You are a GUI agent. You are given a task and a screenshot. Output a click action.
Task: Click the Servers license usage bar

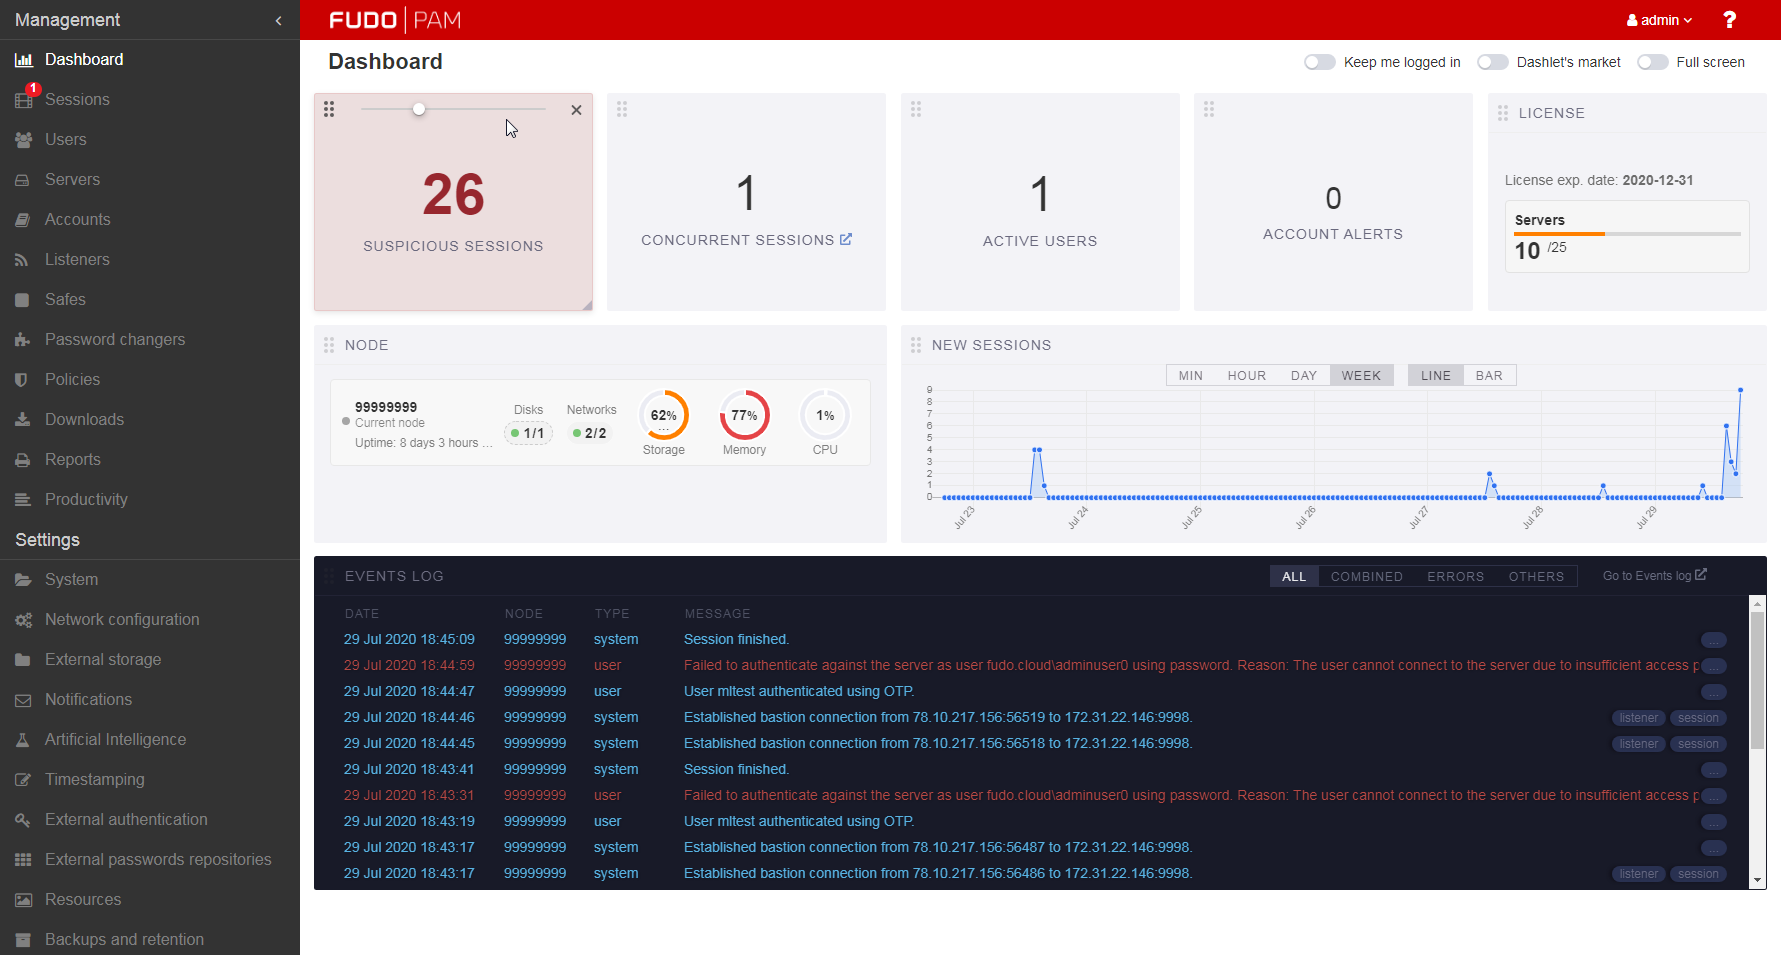point(1627,234)
